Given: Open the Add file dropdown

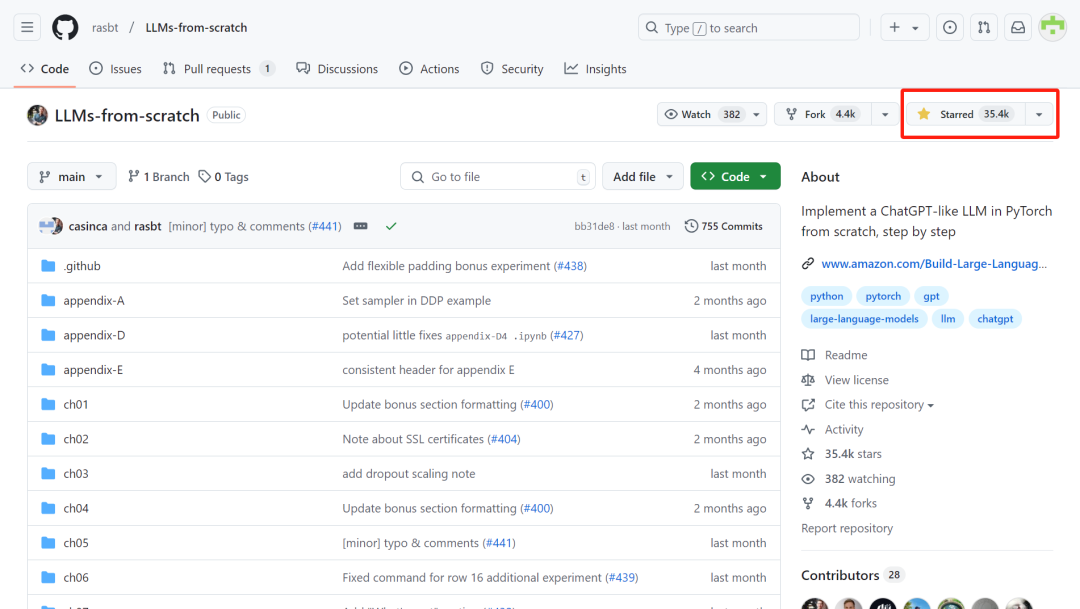Looking at the screenshot, I should click(x=643, y=177).
